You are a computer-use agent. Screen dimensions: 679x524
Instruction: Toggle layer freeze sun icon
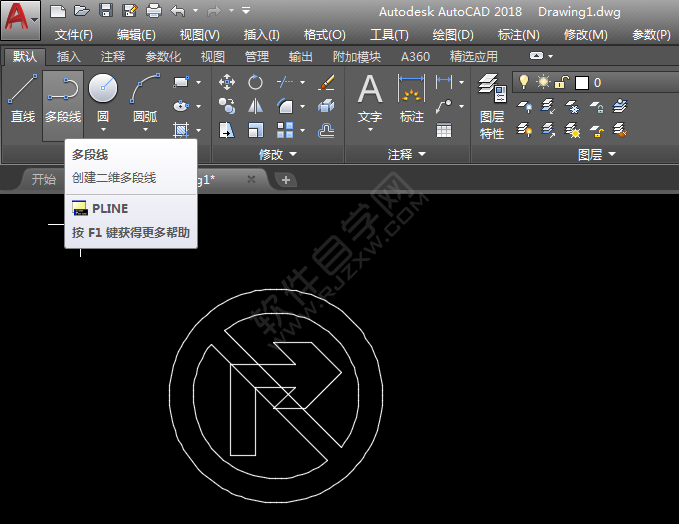[x=543, y=82]
